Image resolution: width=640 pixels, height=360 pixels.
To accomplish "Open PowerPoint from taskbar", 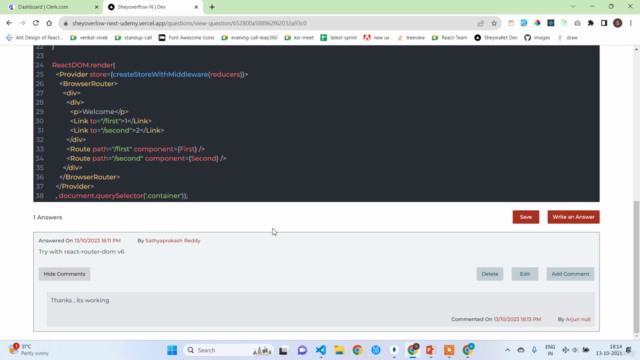I will tap(431, 350).
